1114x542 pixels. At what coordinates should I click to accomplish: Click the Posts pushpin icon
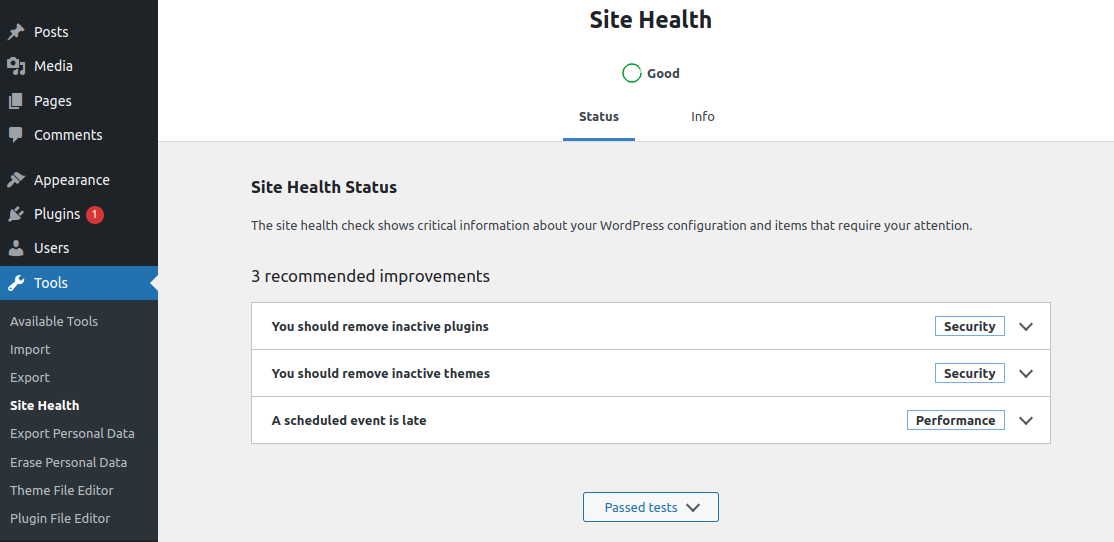tap(16, 32)
